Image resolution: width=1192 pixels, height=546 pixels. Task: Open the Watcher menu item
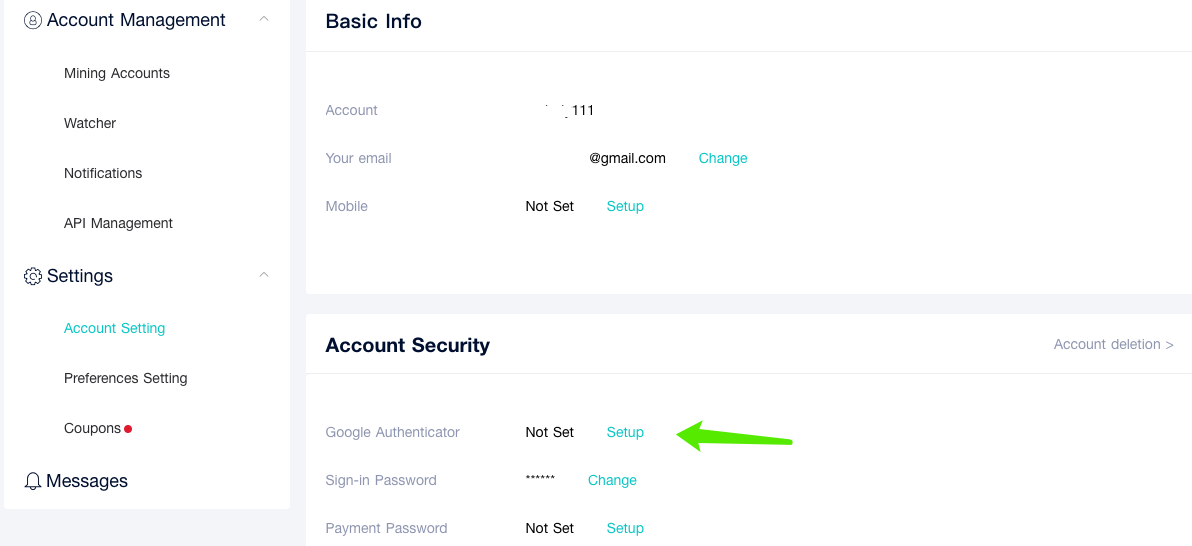(x=90, y=123)
